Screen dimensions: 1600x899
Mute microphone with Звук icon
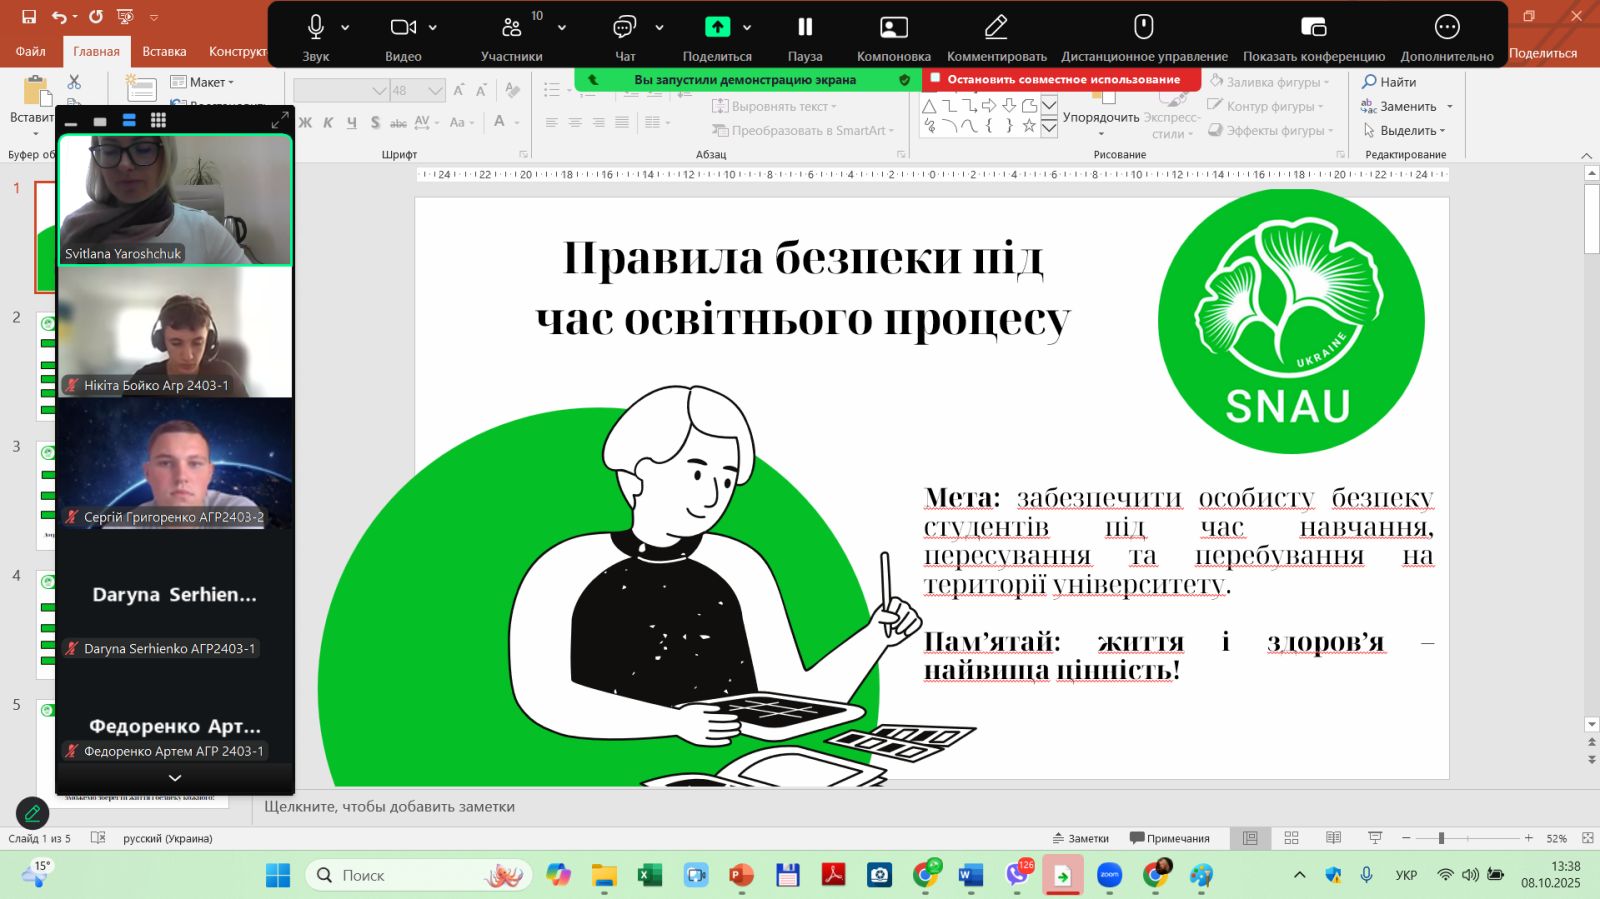315,28
